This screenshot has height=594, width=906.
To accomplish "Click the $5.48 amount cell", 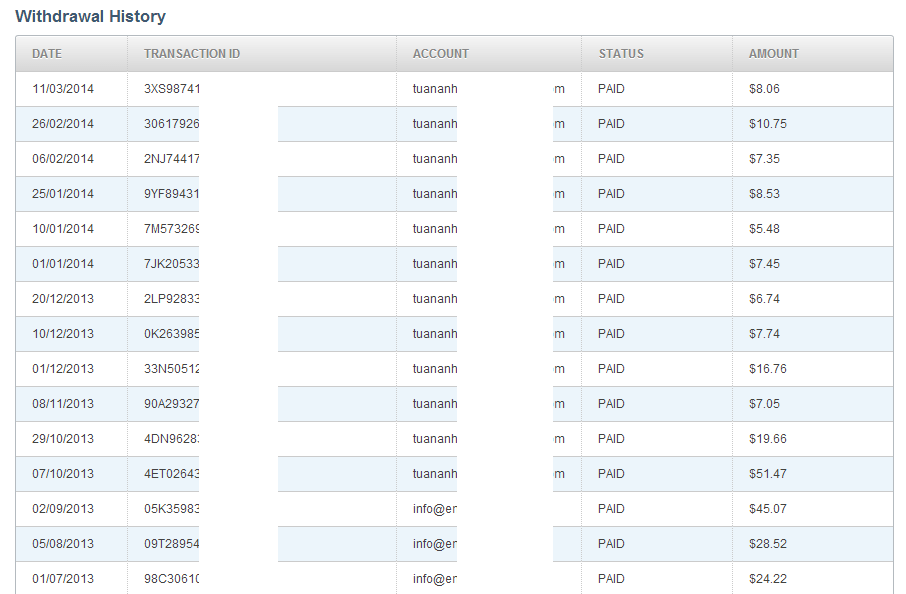I will click(x=764, y=229).
